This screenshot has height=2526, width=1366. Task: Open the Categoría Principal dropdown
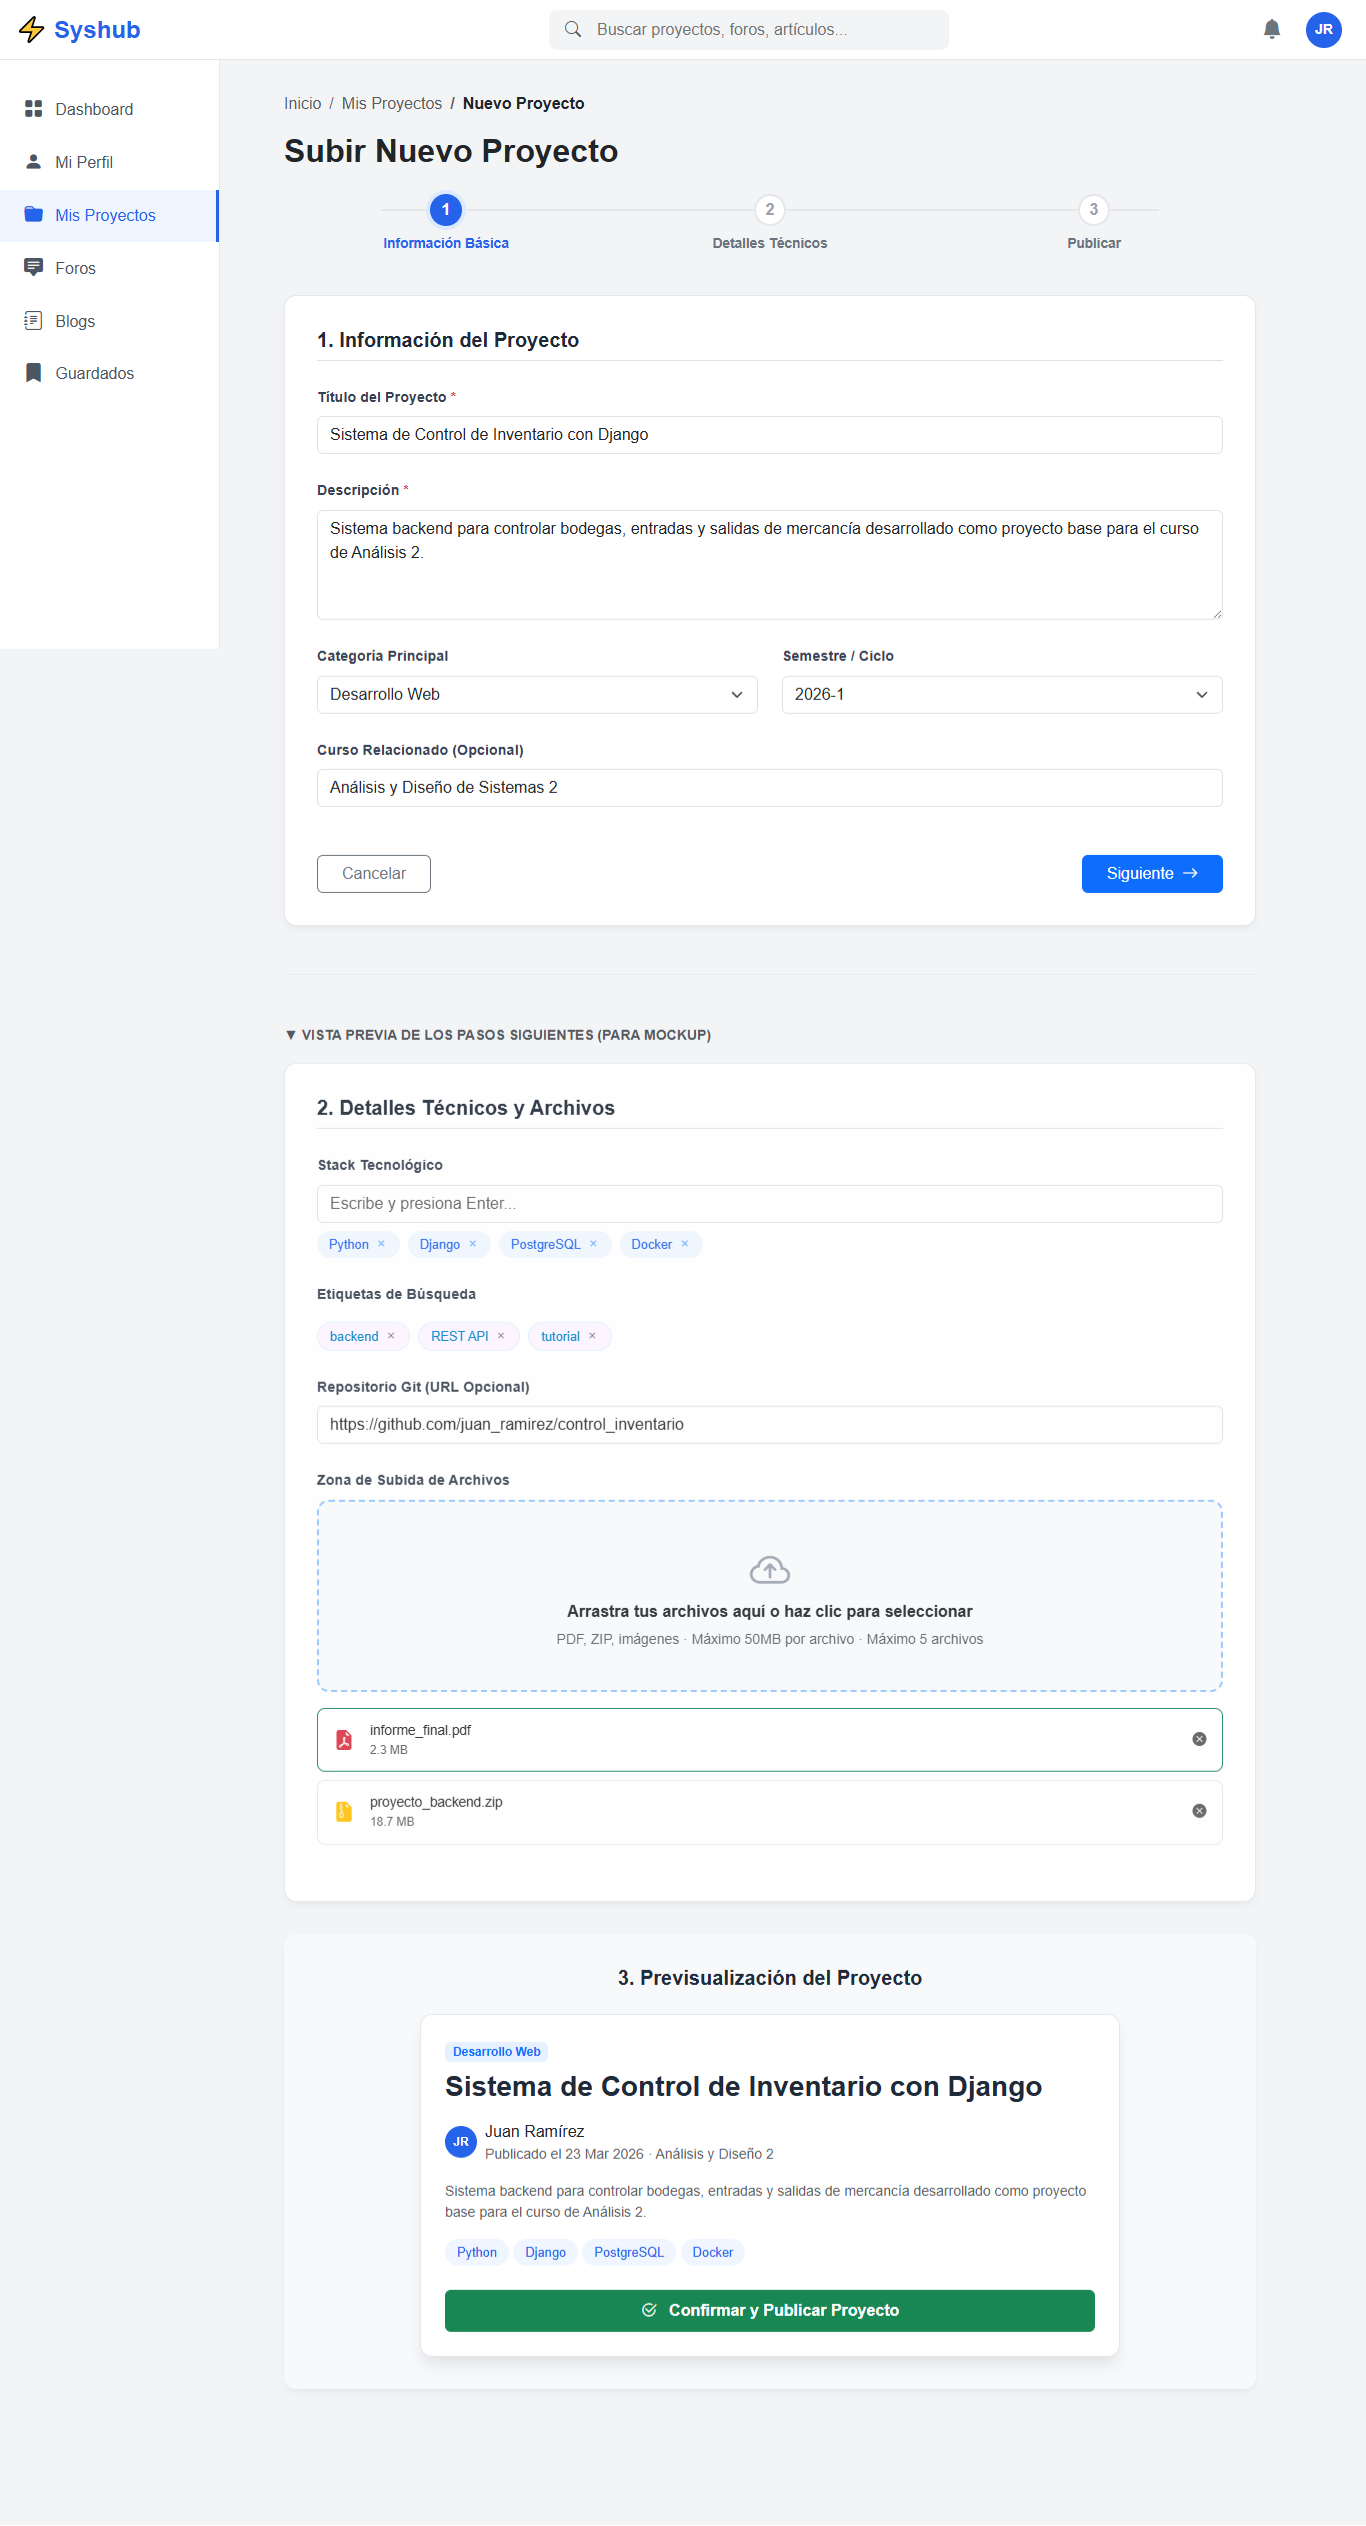point(537,695)
